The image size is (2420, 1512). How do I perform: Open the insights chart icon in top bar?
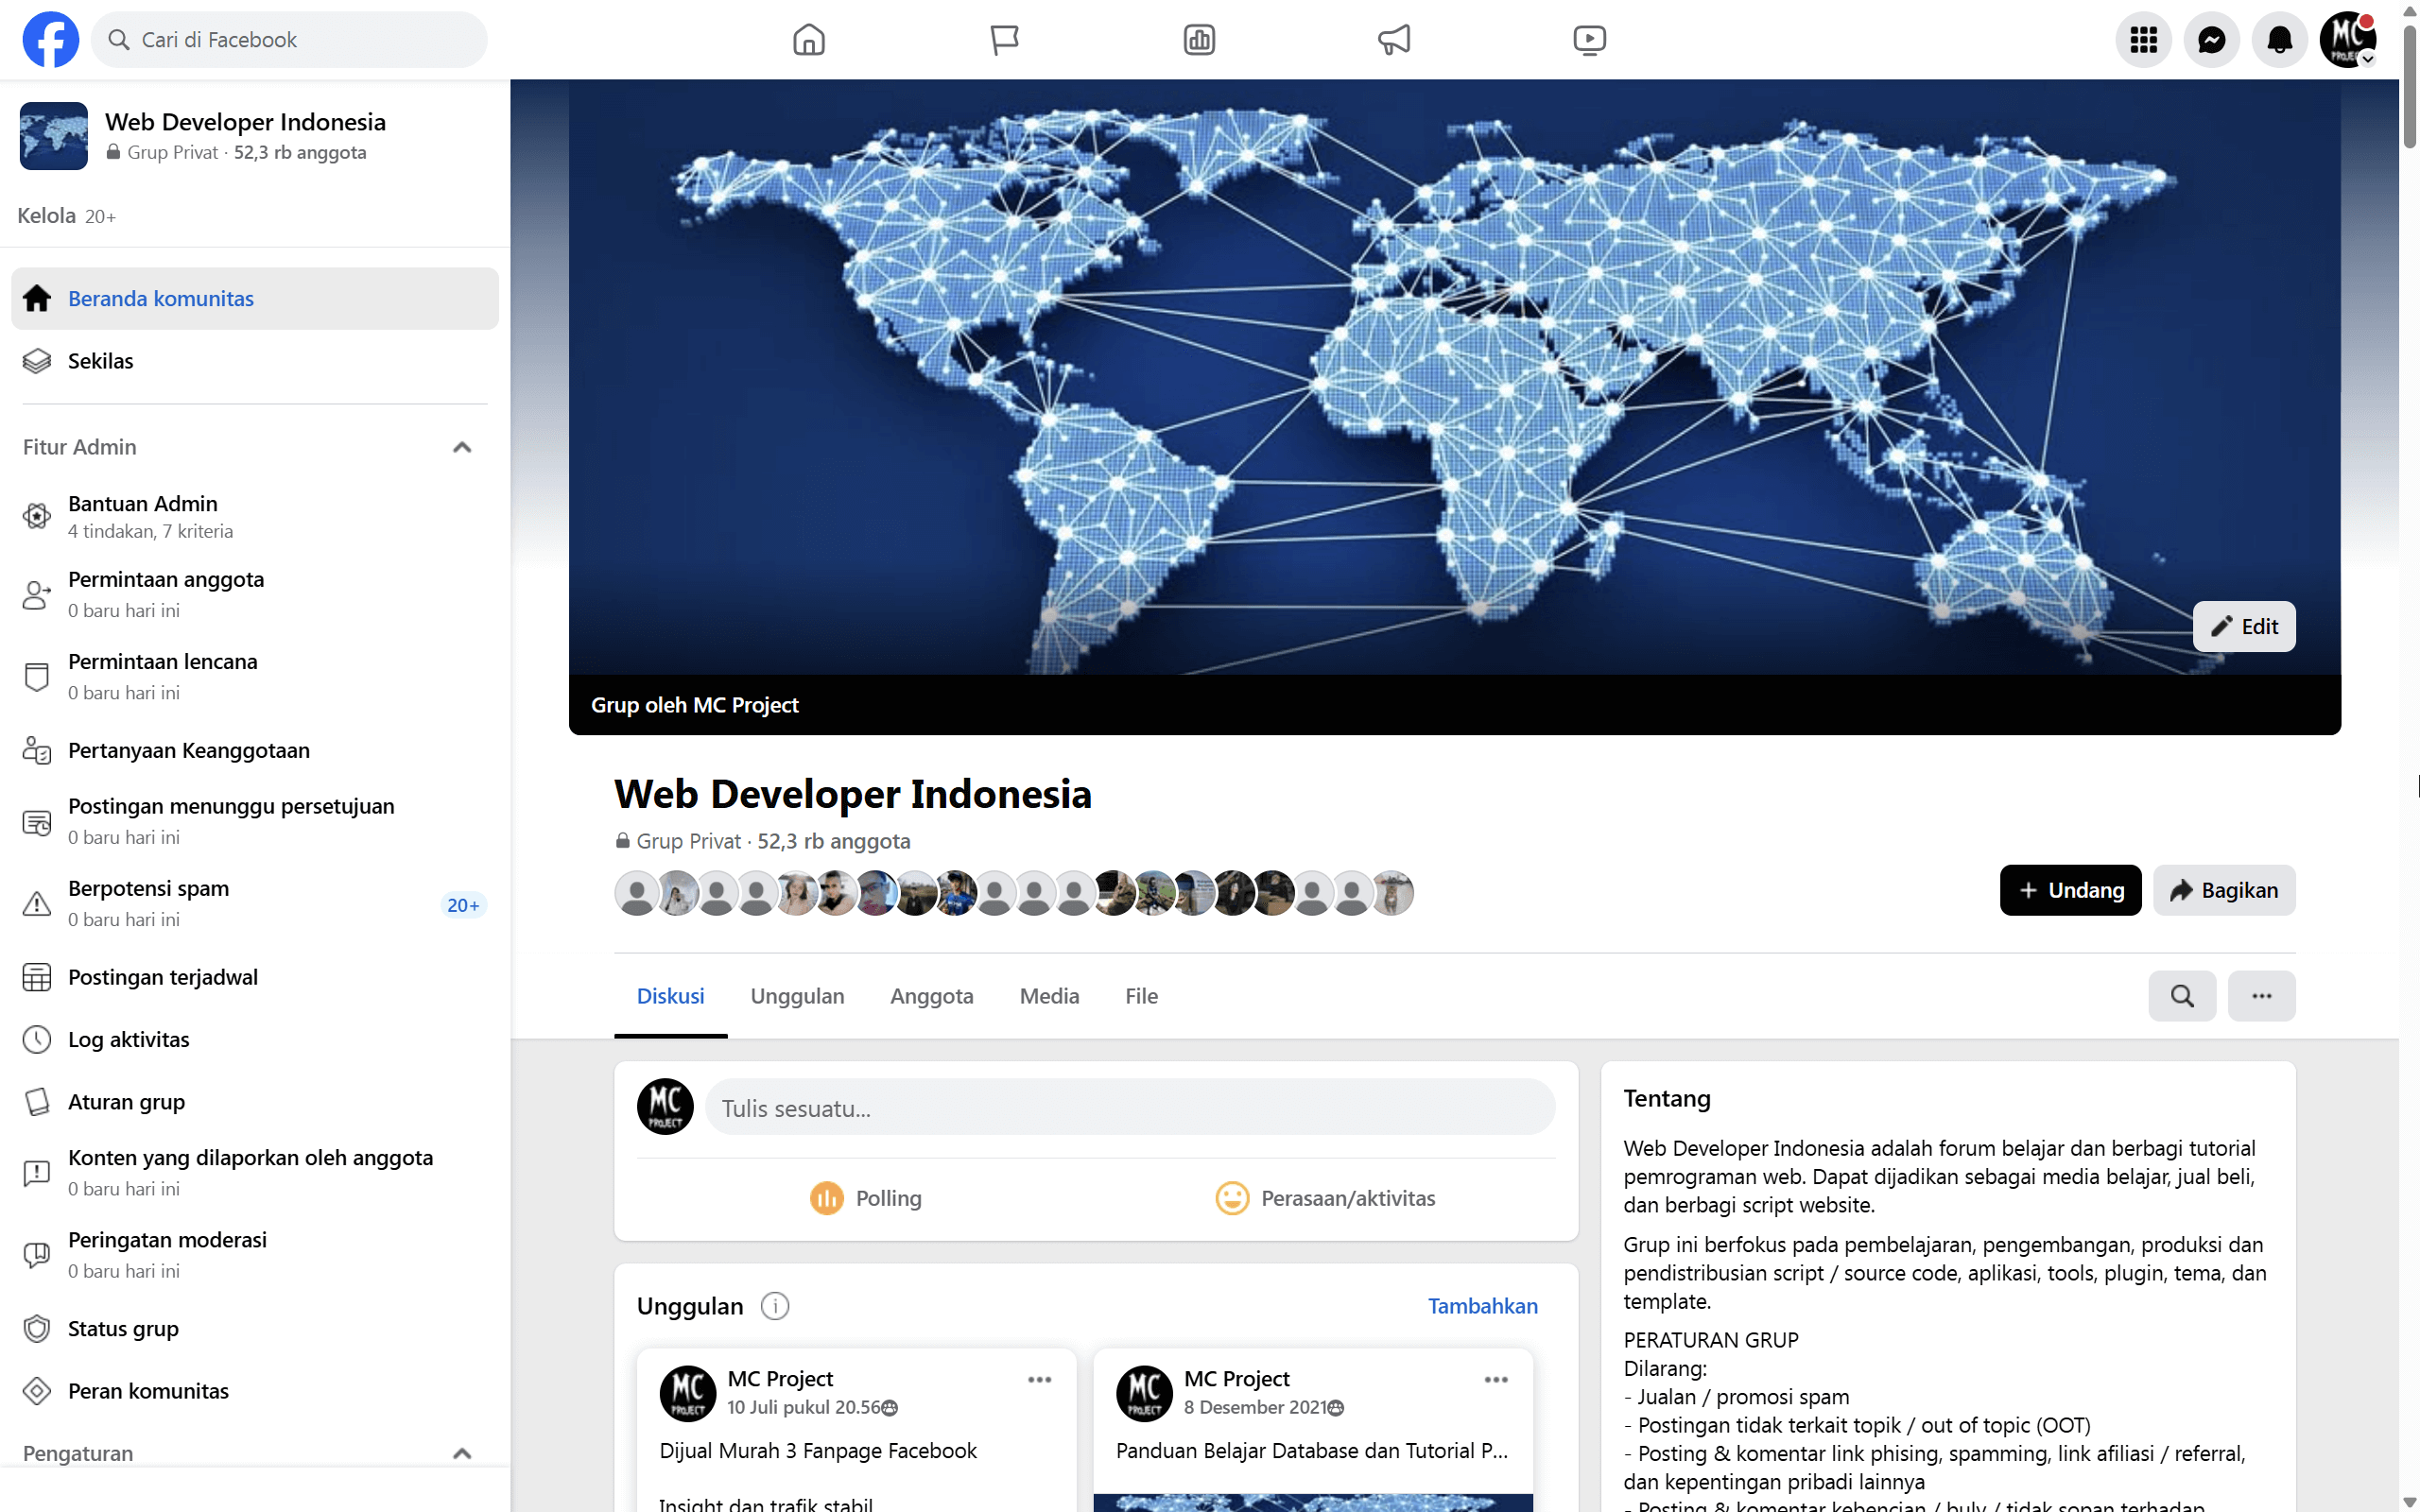[x=1197, y=40]
